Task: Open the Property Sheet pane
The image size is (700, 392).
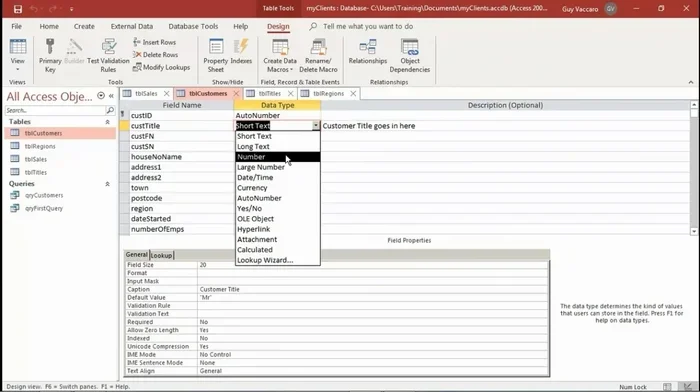Action: 216,55
